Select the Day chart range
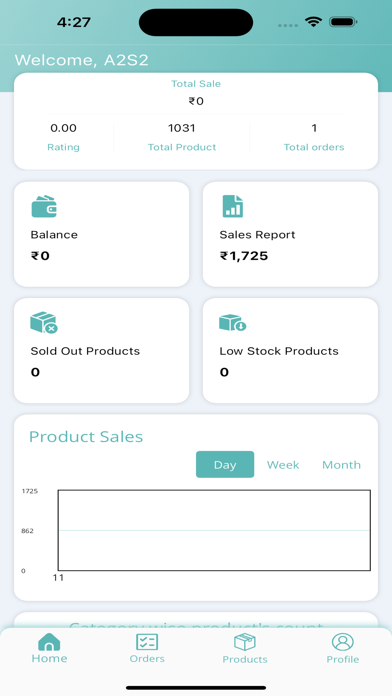 (x=225, y=464)
